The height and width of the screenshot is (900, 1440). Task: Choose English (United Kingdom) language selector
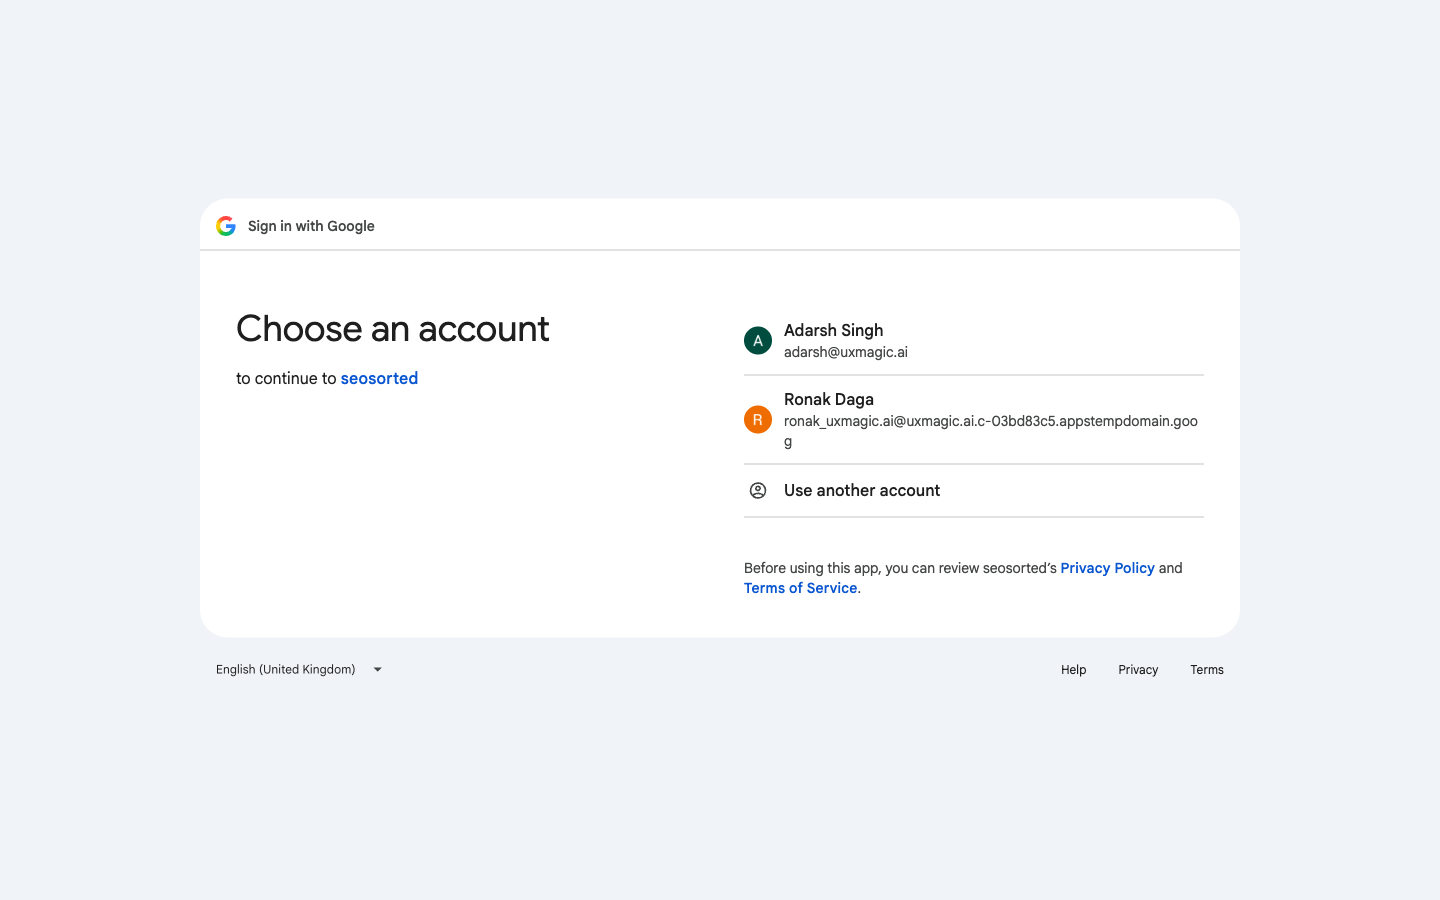click(300, 670)
